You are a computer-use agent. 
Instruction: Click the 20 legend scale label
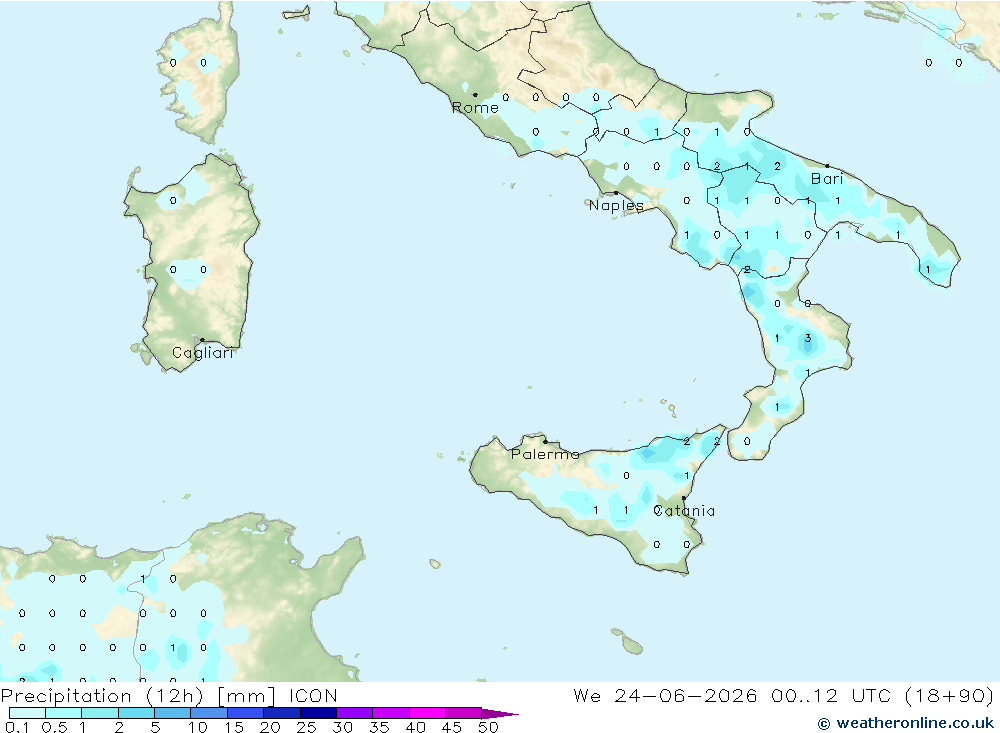[x=270, y=727]
